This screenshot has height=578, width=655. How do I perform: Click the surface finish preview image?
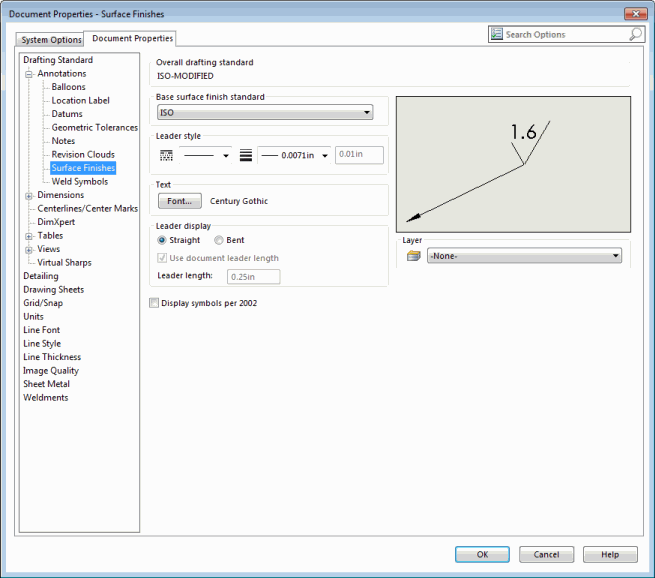click(513, 165)
